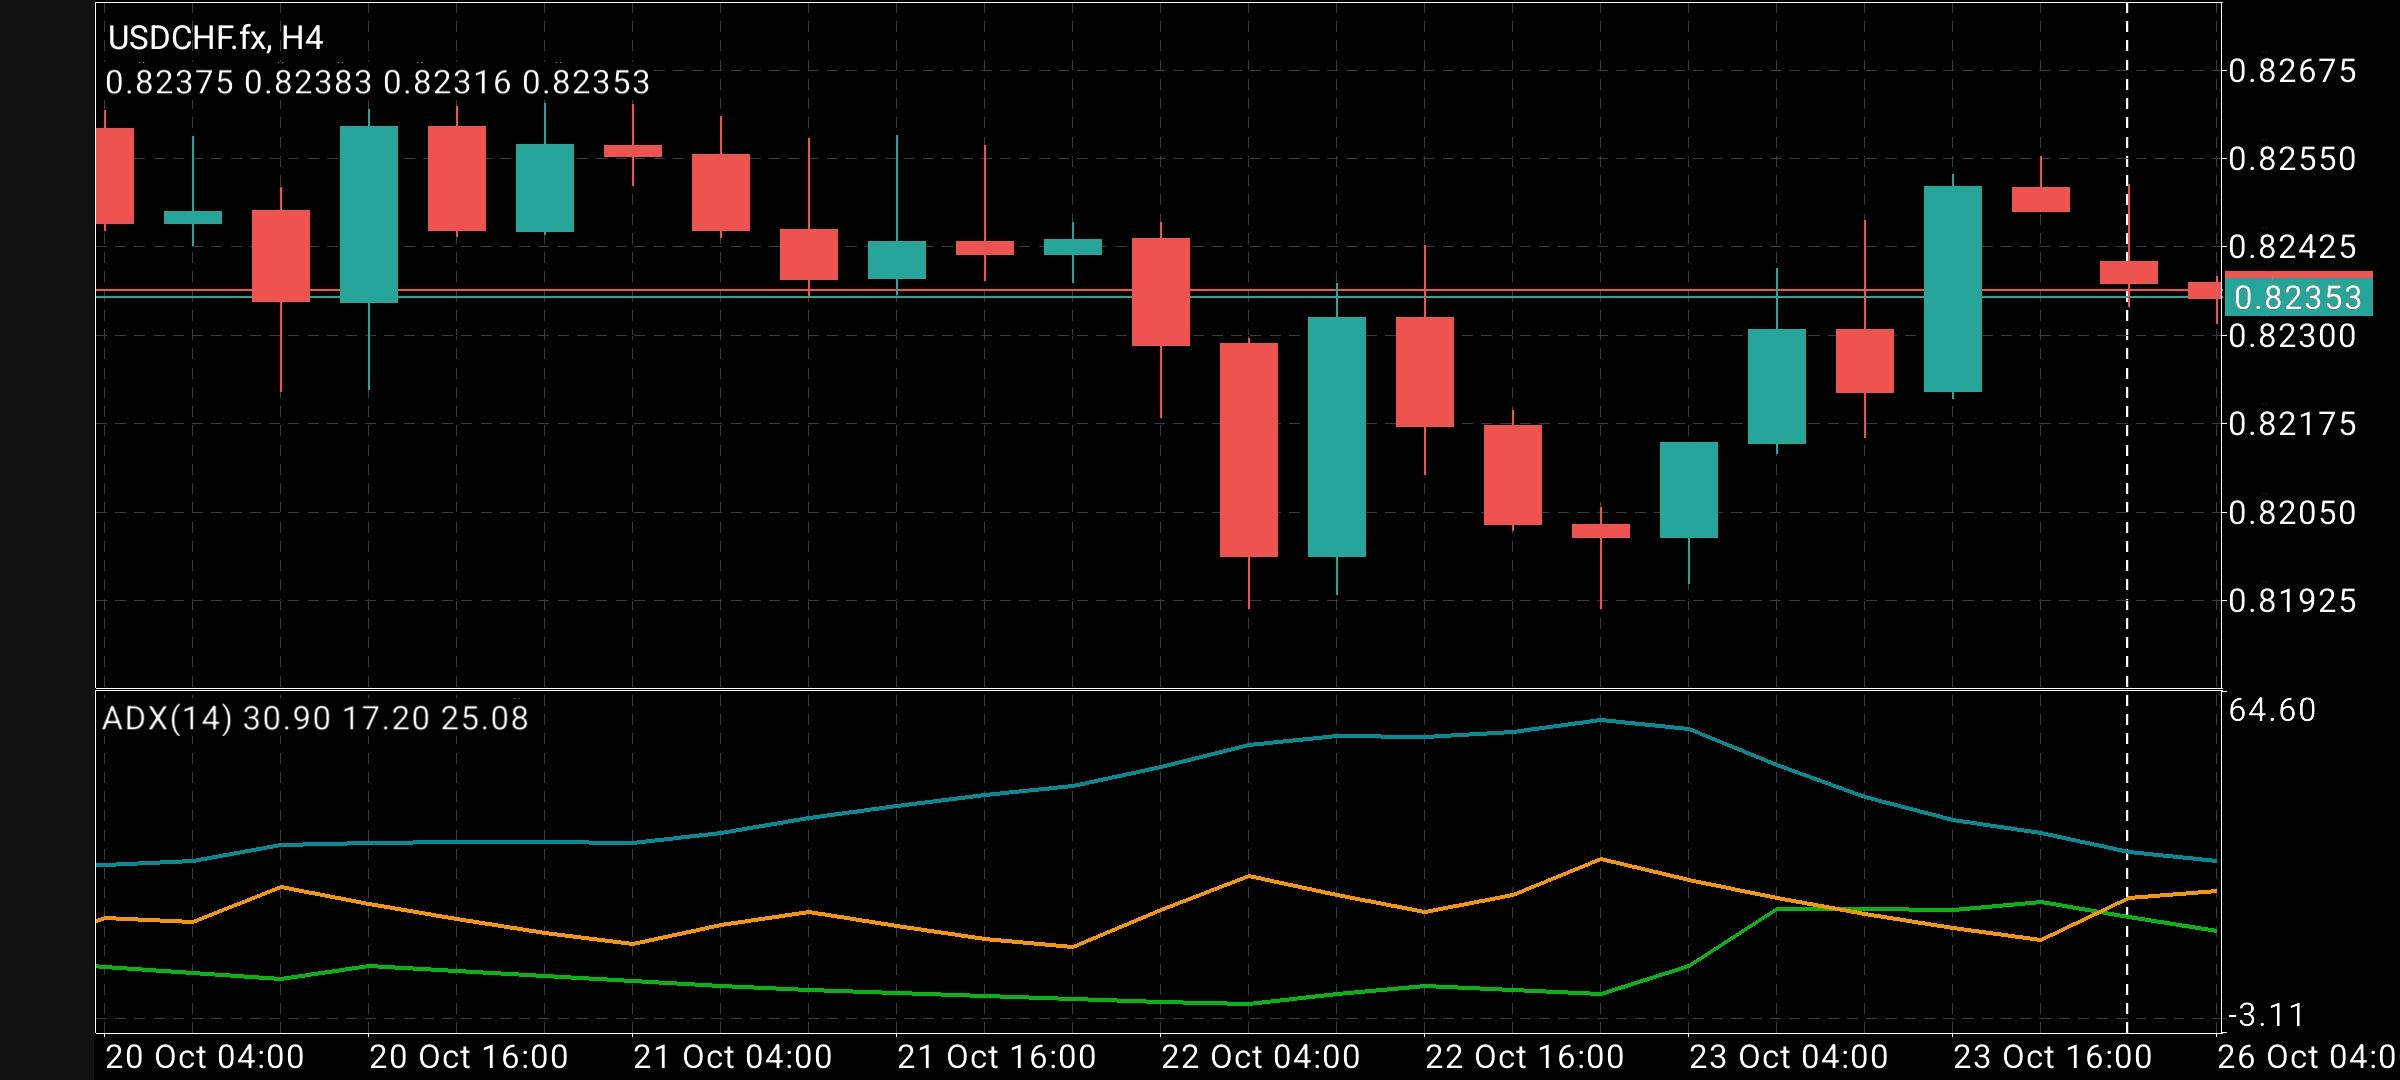This screenshot has width=2400, height=1080.
Task: Click the 0.82425 price axis label
Action: (2293, 246)
